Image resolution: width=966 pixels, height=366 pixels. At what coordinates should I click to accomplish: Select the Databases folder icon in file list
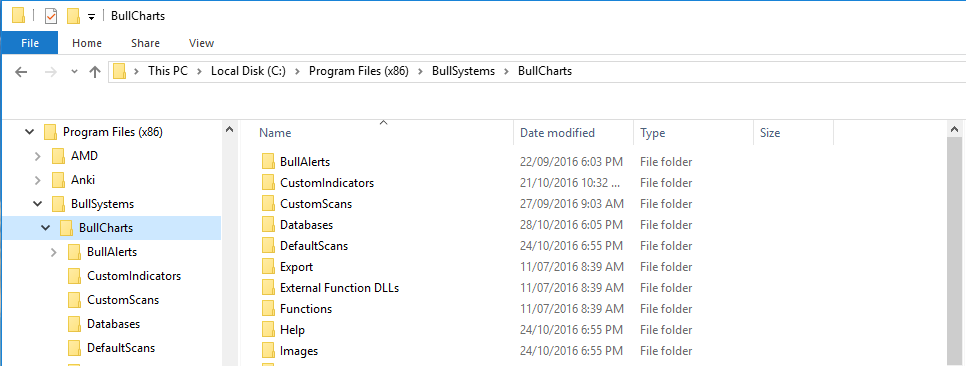click(268, 225)
